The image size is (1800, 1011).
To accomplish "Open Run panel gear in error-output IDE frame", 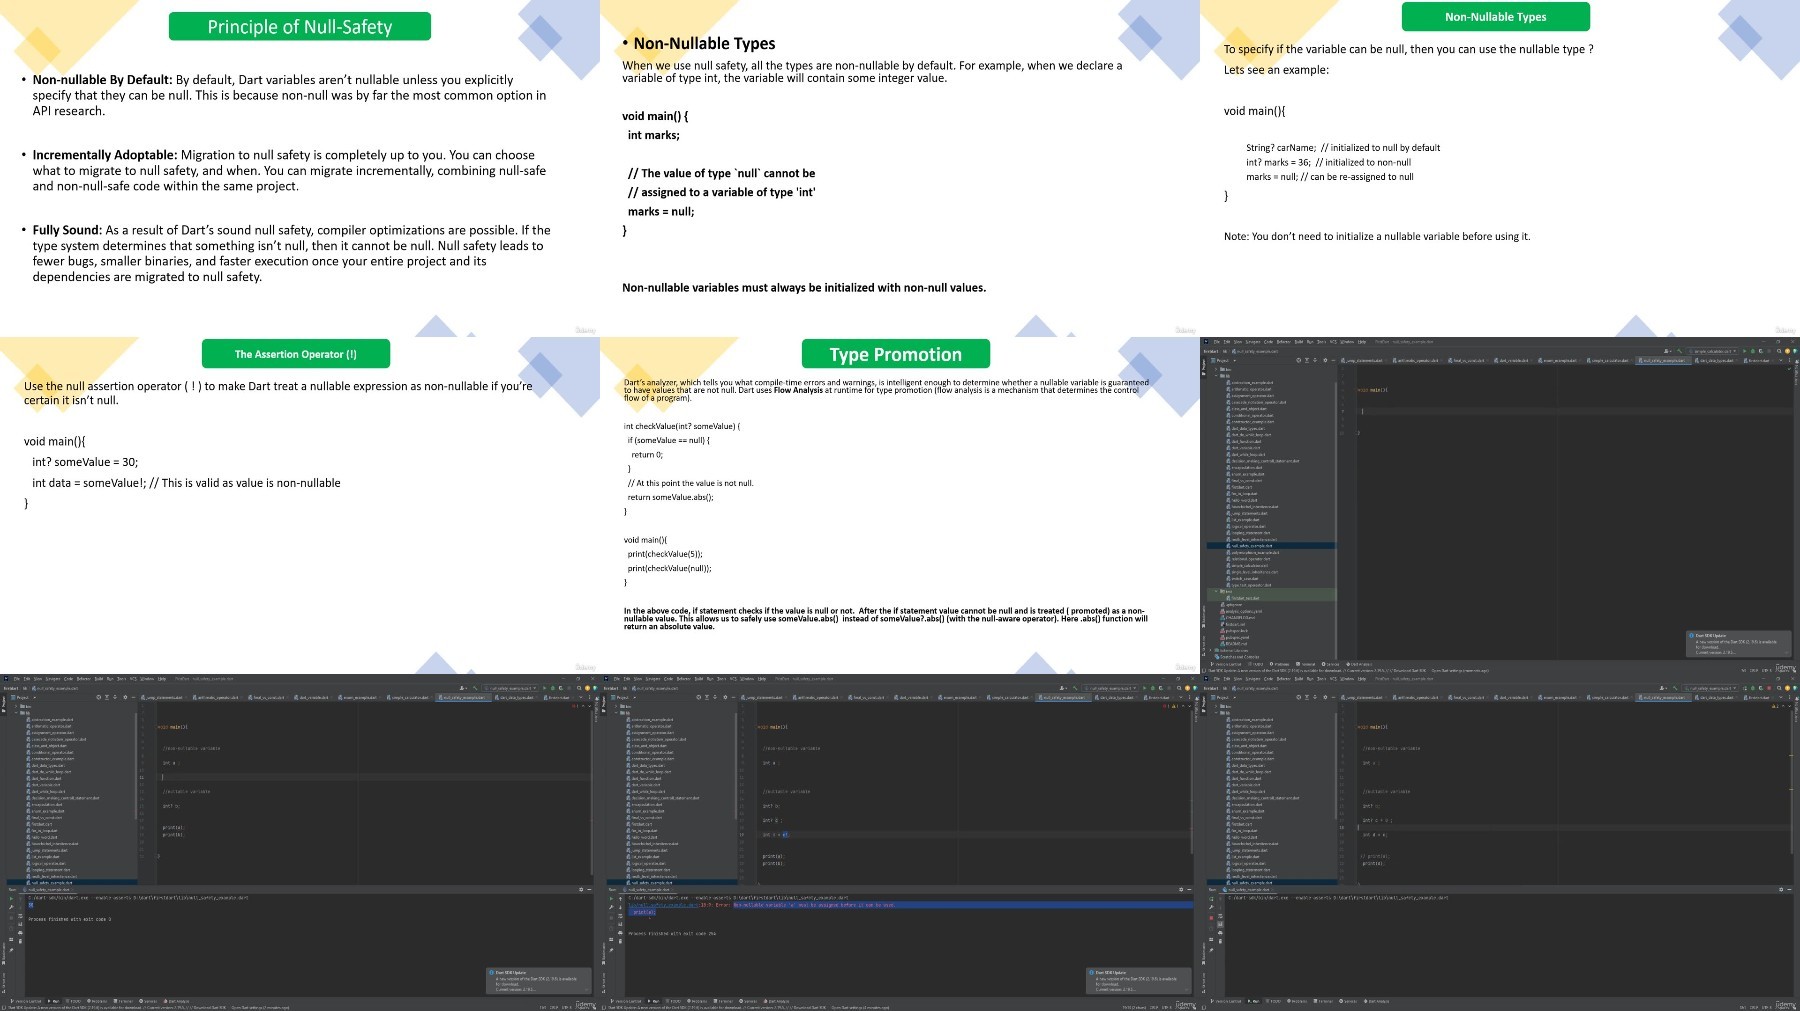I will pos(1181,889).
